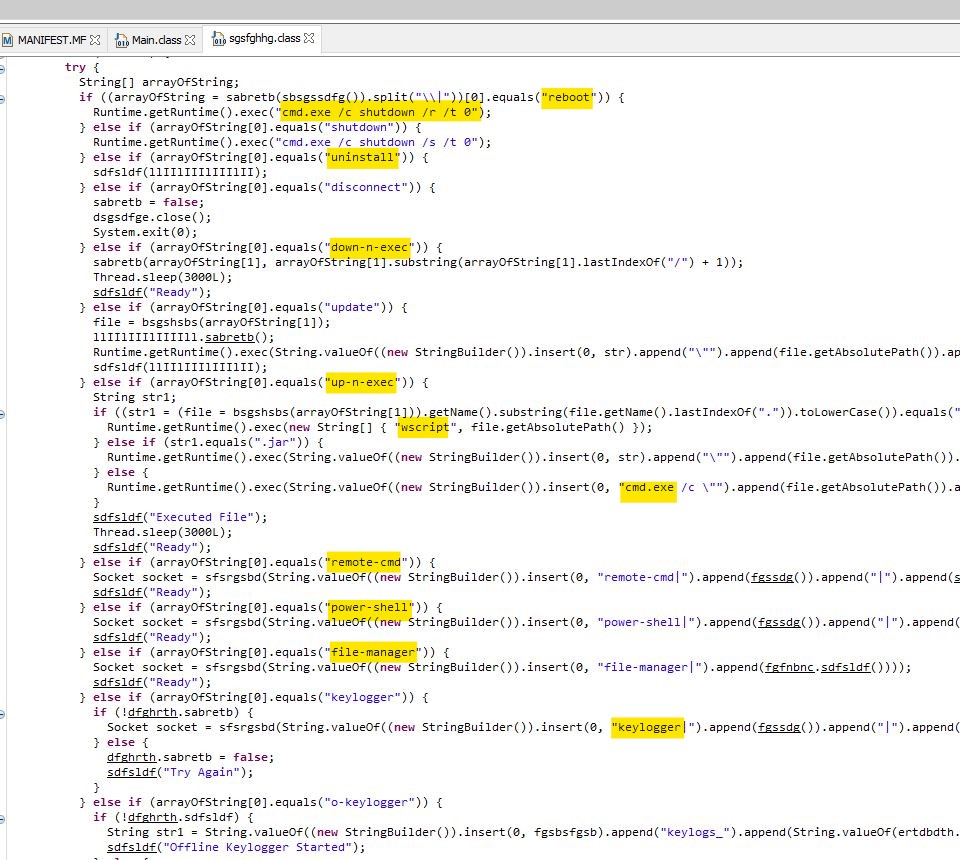Collapse the fold marker beside if (!dfghrth.sabretb)
This screenshot has width=960, height=860.
click(x=2, y=713)
